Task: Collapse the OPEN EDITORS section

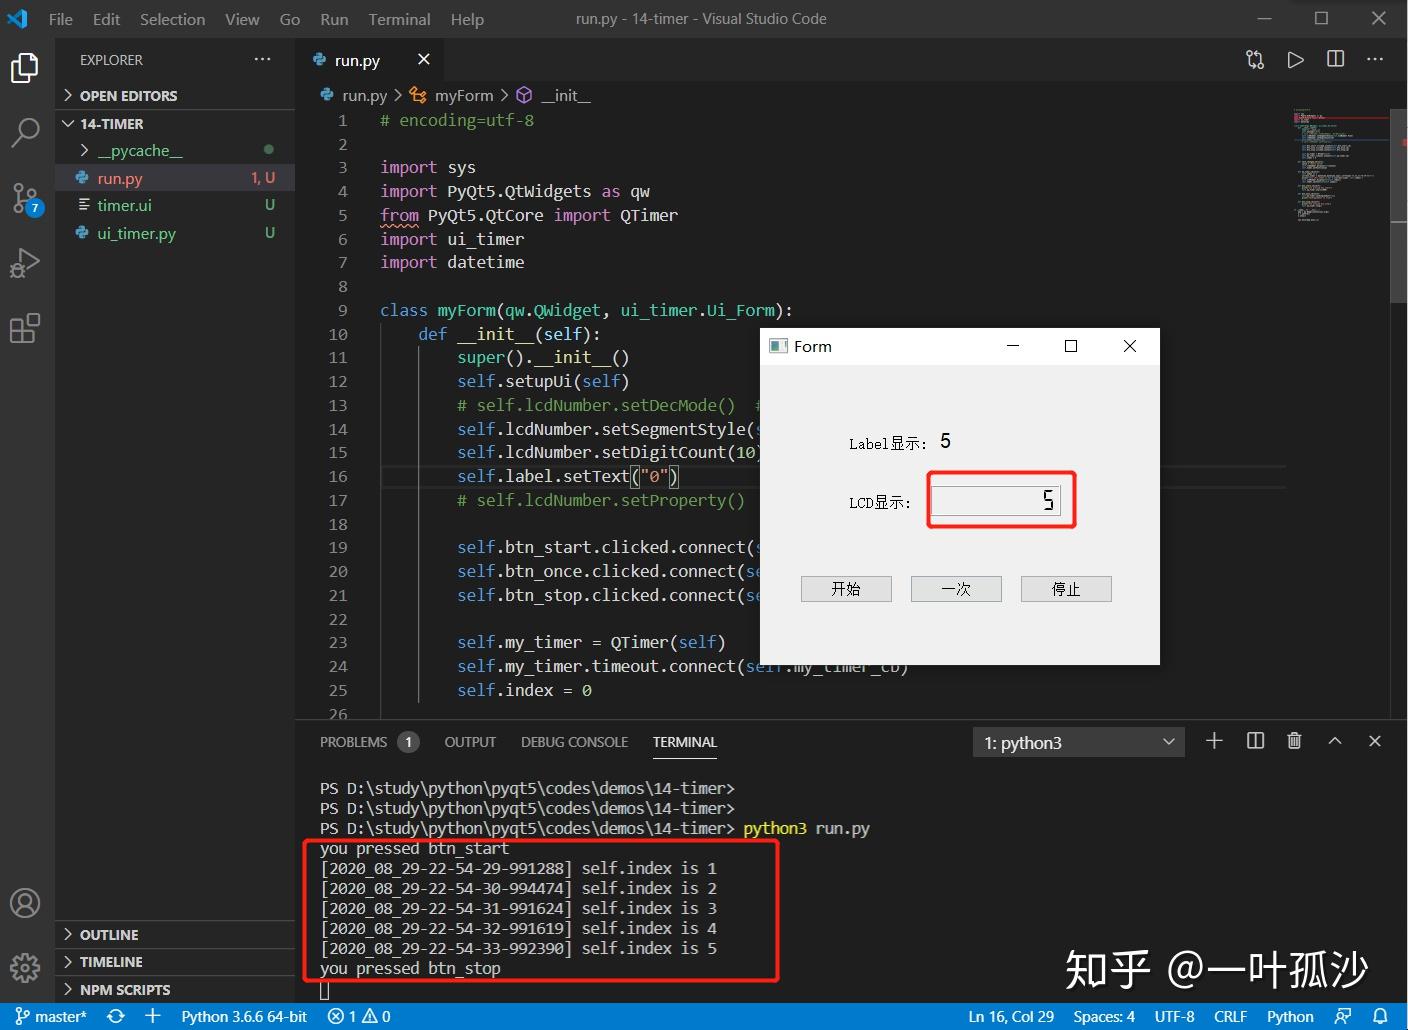Action: click(x=122, y=95)
